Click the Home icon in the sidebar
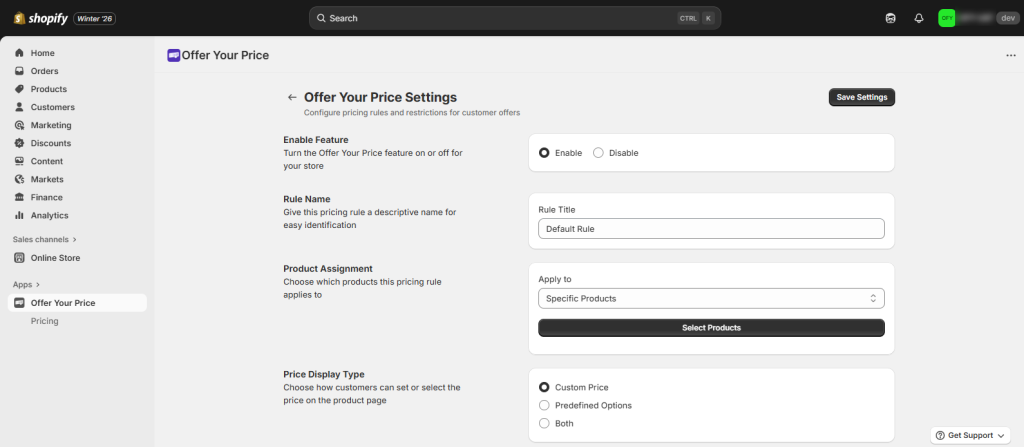 20,53
